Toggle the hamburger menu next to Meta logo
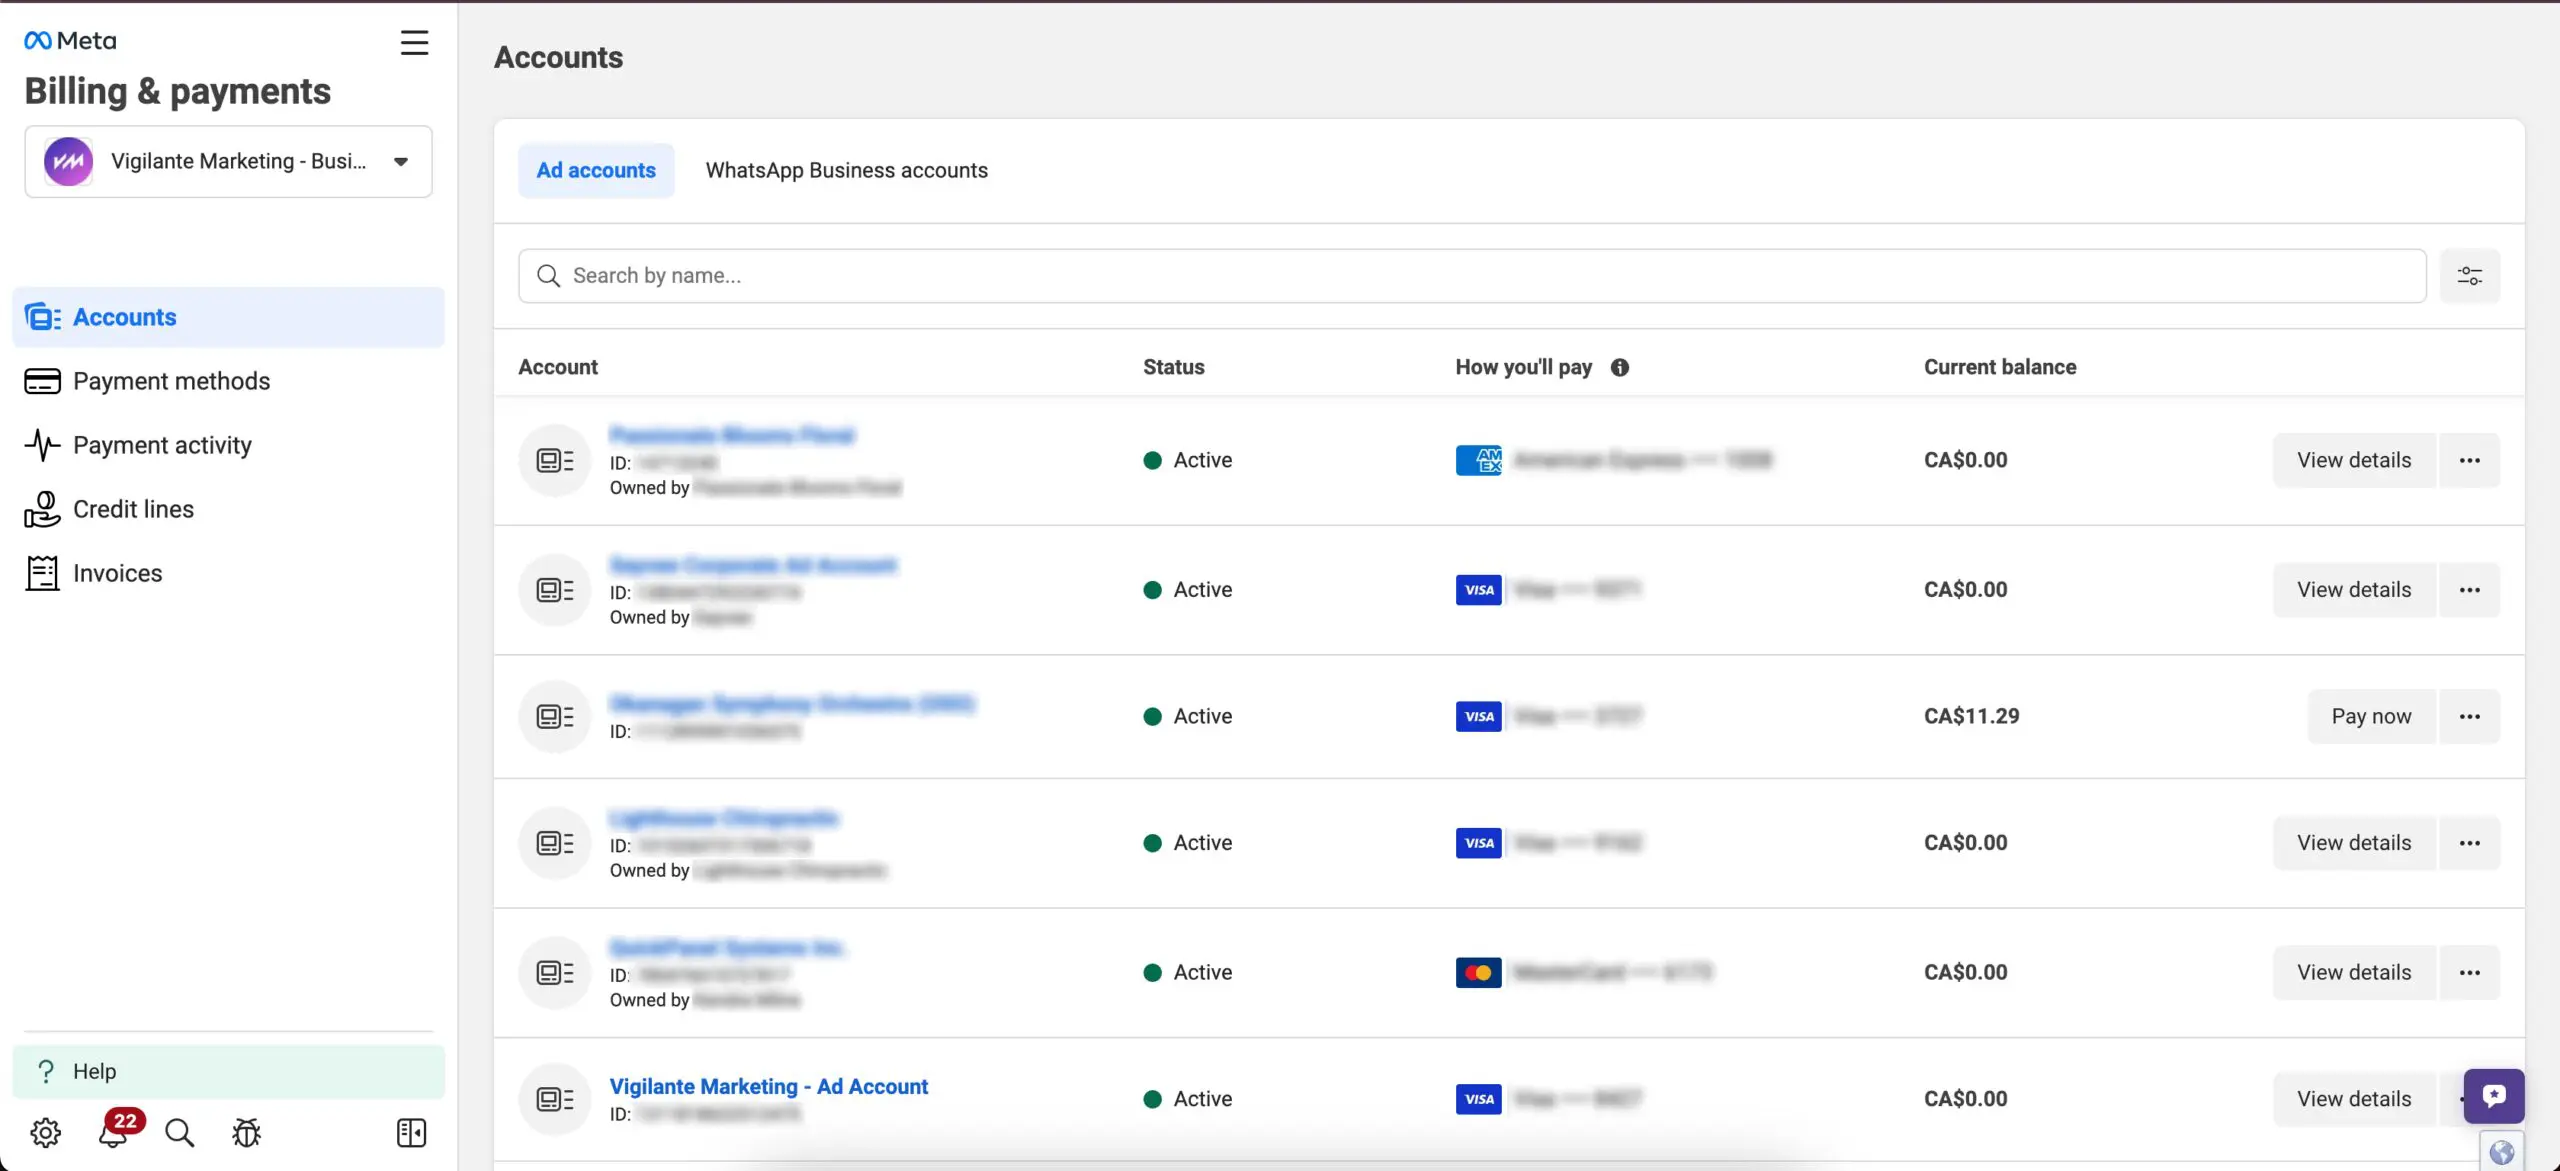This screenshot has height=1171, width=2560. click(x=414, y=42)
